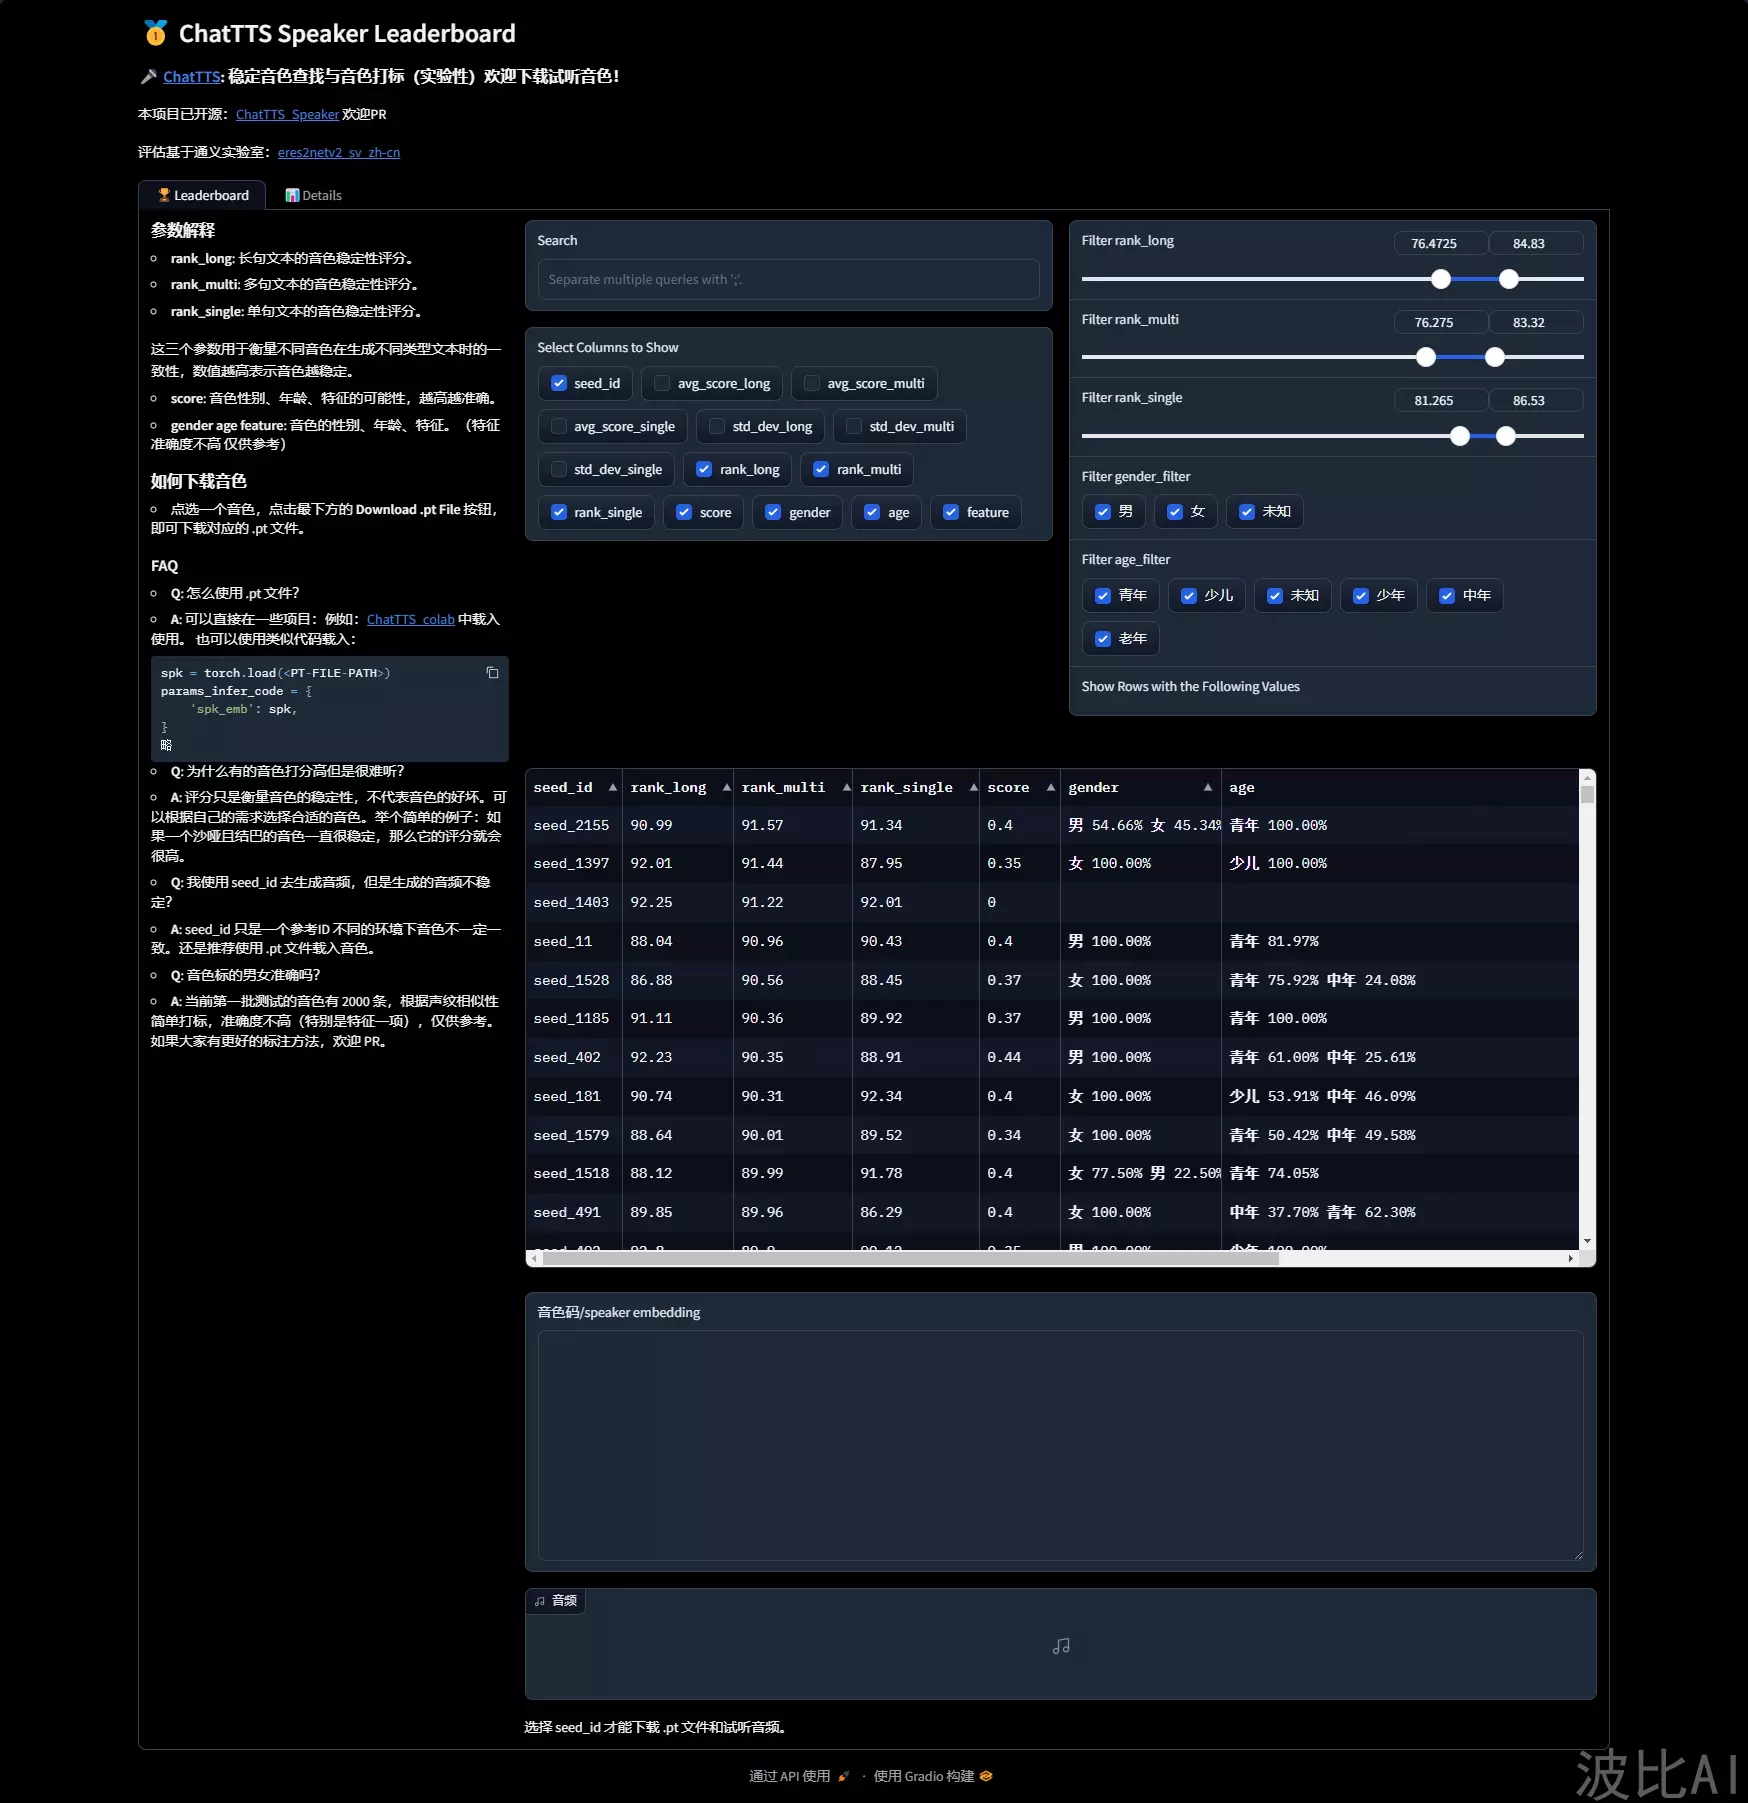Image resolution: width=1748 pixels, height=1803 pixels.
Task: Select the seed_2155 row cell
Action: point(573,826)
